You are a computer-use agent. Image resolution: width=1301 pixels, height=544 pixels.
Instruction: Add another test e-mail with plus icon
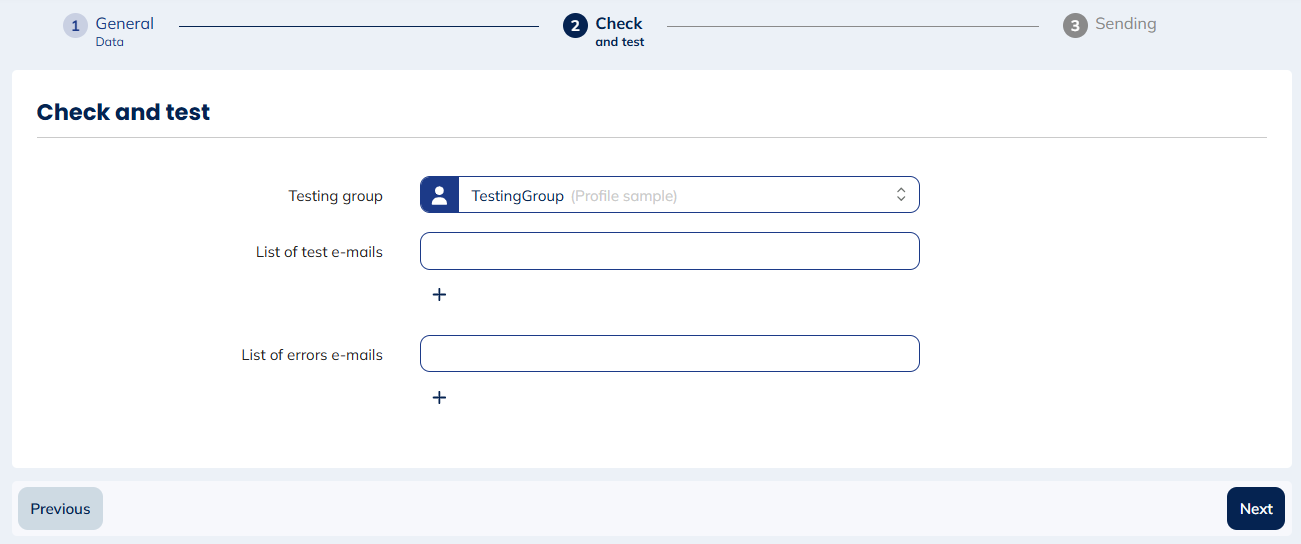click(439, 295)
